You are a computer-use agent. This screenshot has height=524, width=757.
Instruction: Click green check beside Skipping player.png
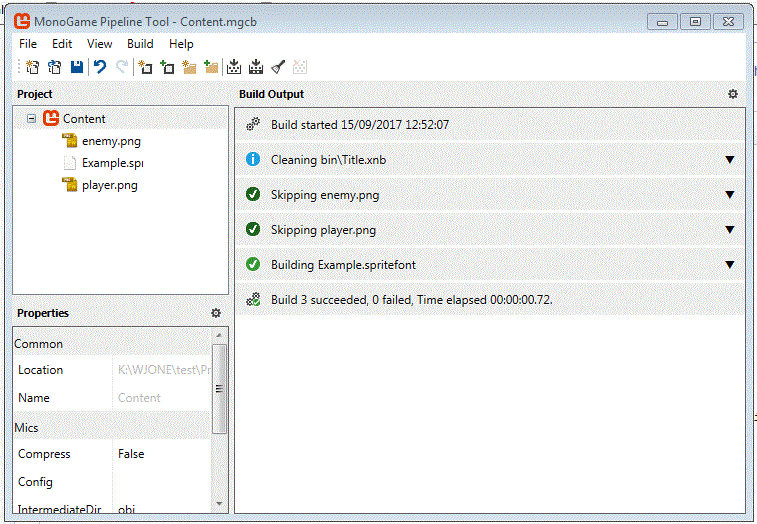(x=253, y=229)
